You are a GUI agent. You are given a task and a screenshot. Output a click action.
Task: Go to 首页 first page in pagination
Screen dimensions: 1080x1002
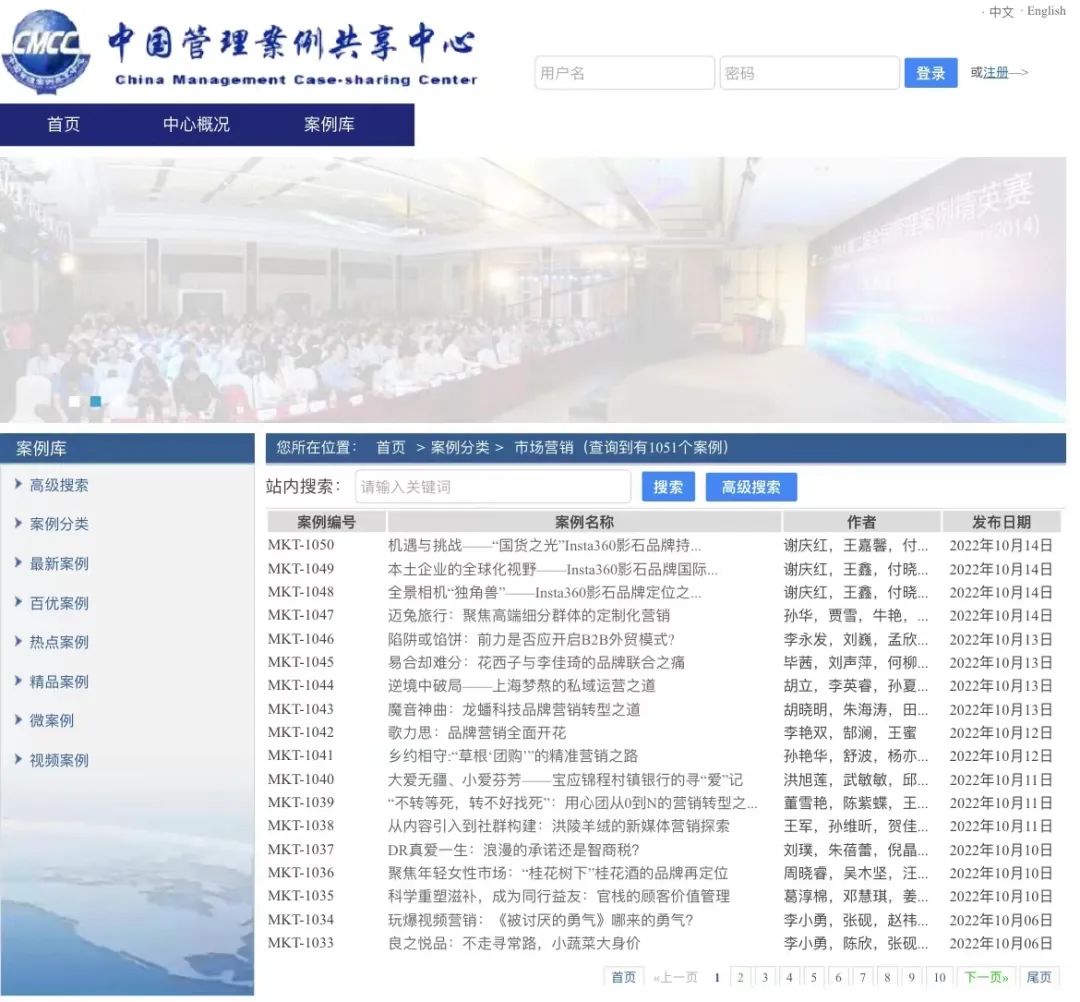(623, 977)
